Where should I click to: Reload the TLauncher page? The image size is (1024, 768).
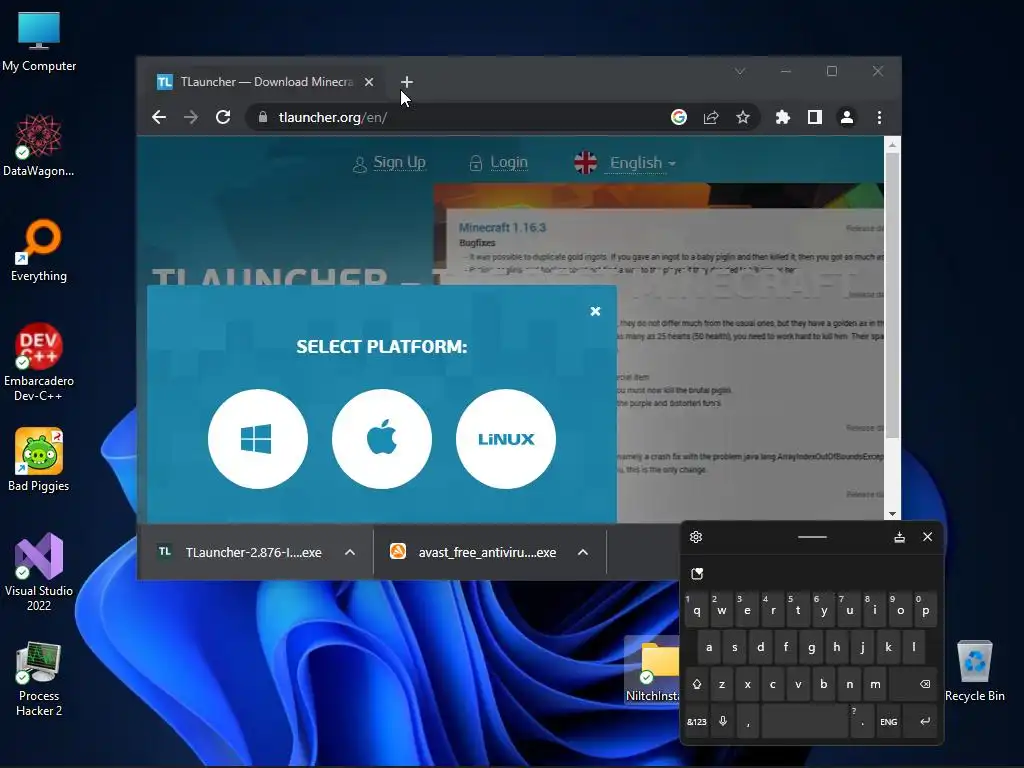click(x=223, y=117)
